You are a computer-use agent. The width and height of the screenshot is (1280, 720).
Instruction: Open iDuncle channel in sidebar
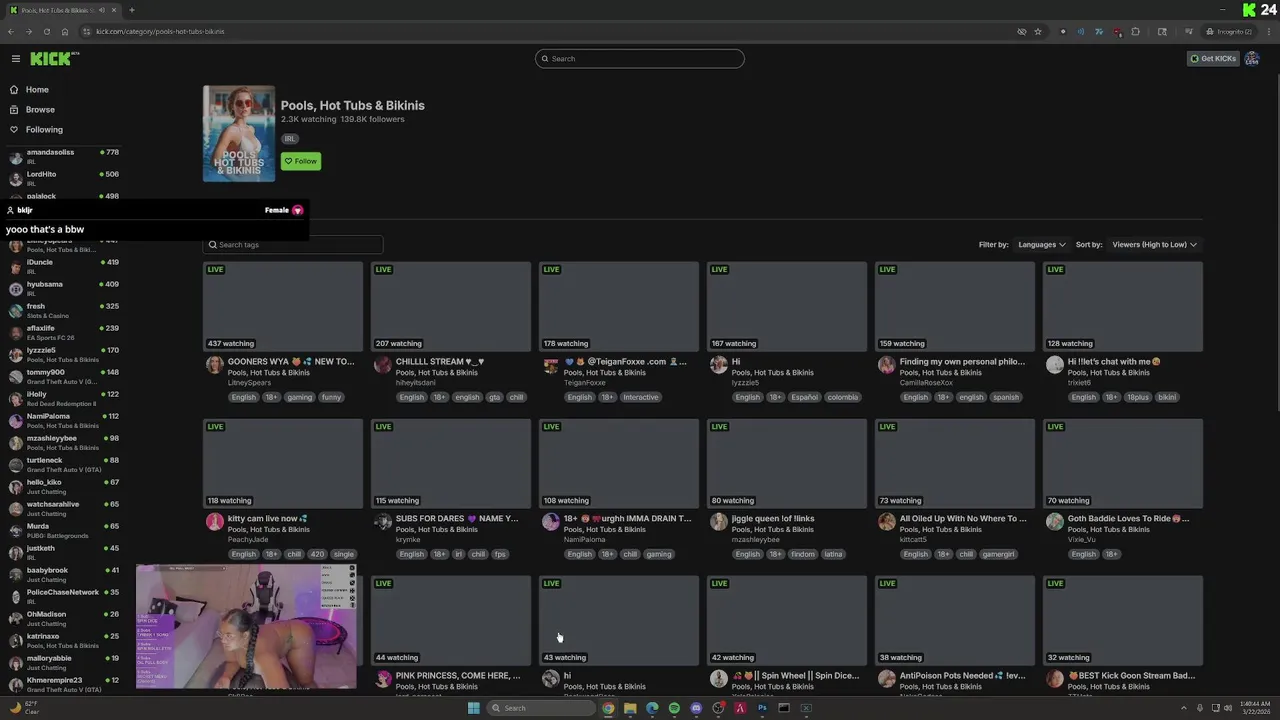click(x=64, y=266)
